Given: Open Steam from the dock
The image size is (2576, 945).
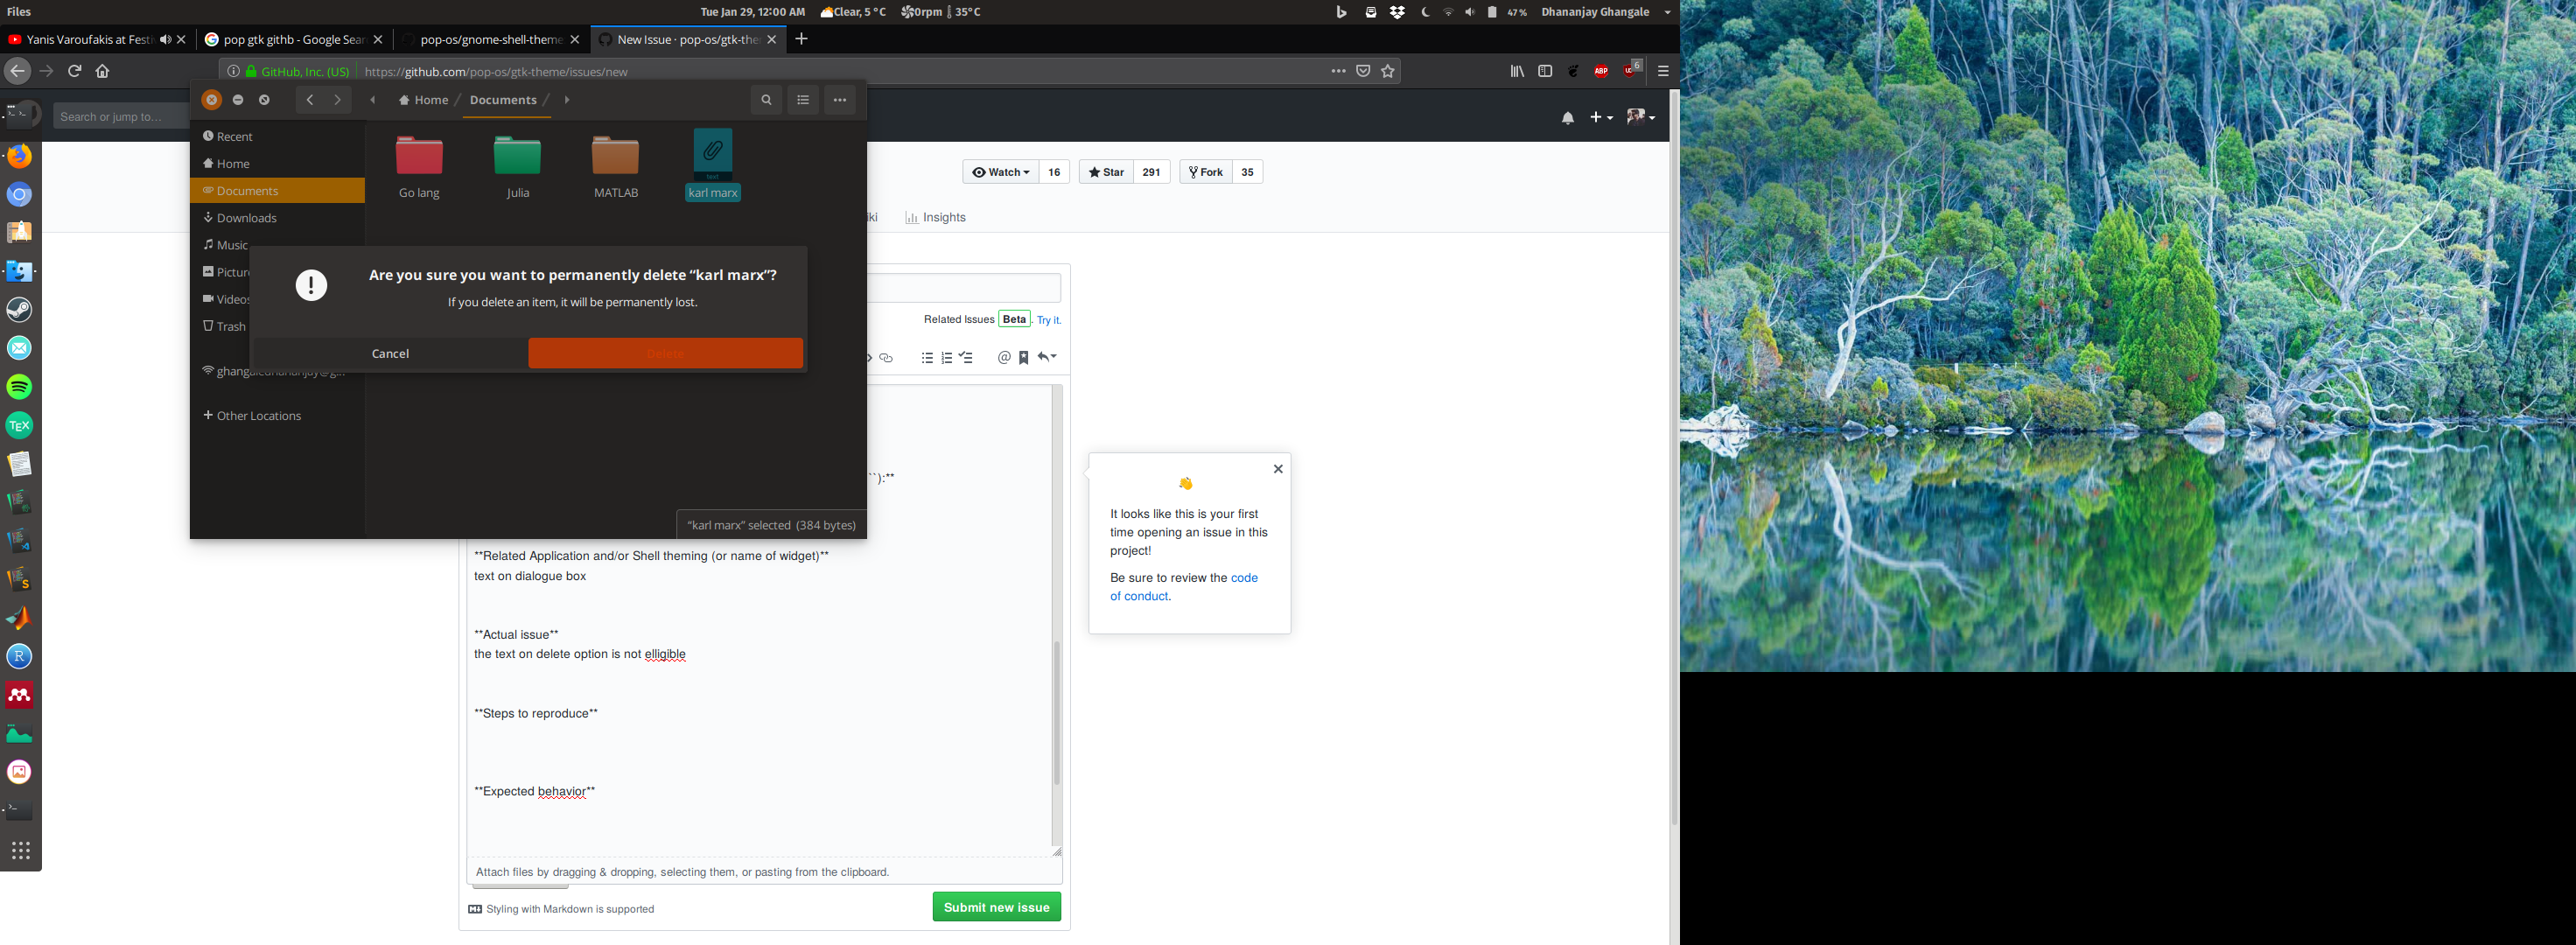Looking at the screenshot, I should 19,309.
